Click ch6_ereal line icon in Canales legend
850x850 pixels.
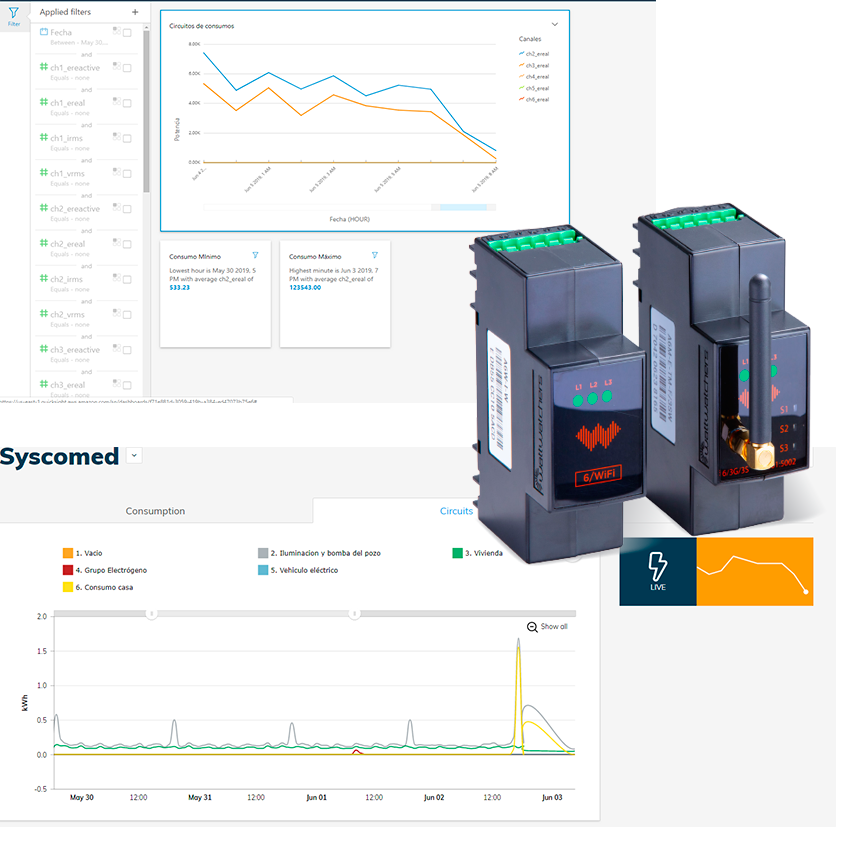521,99
